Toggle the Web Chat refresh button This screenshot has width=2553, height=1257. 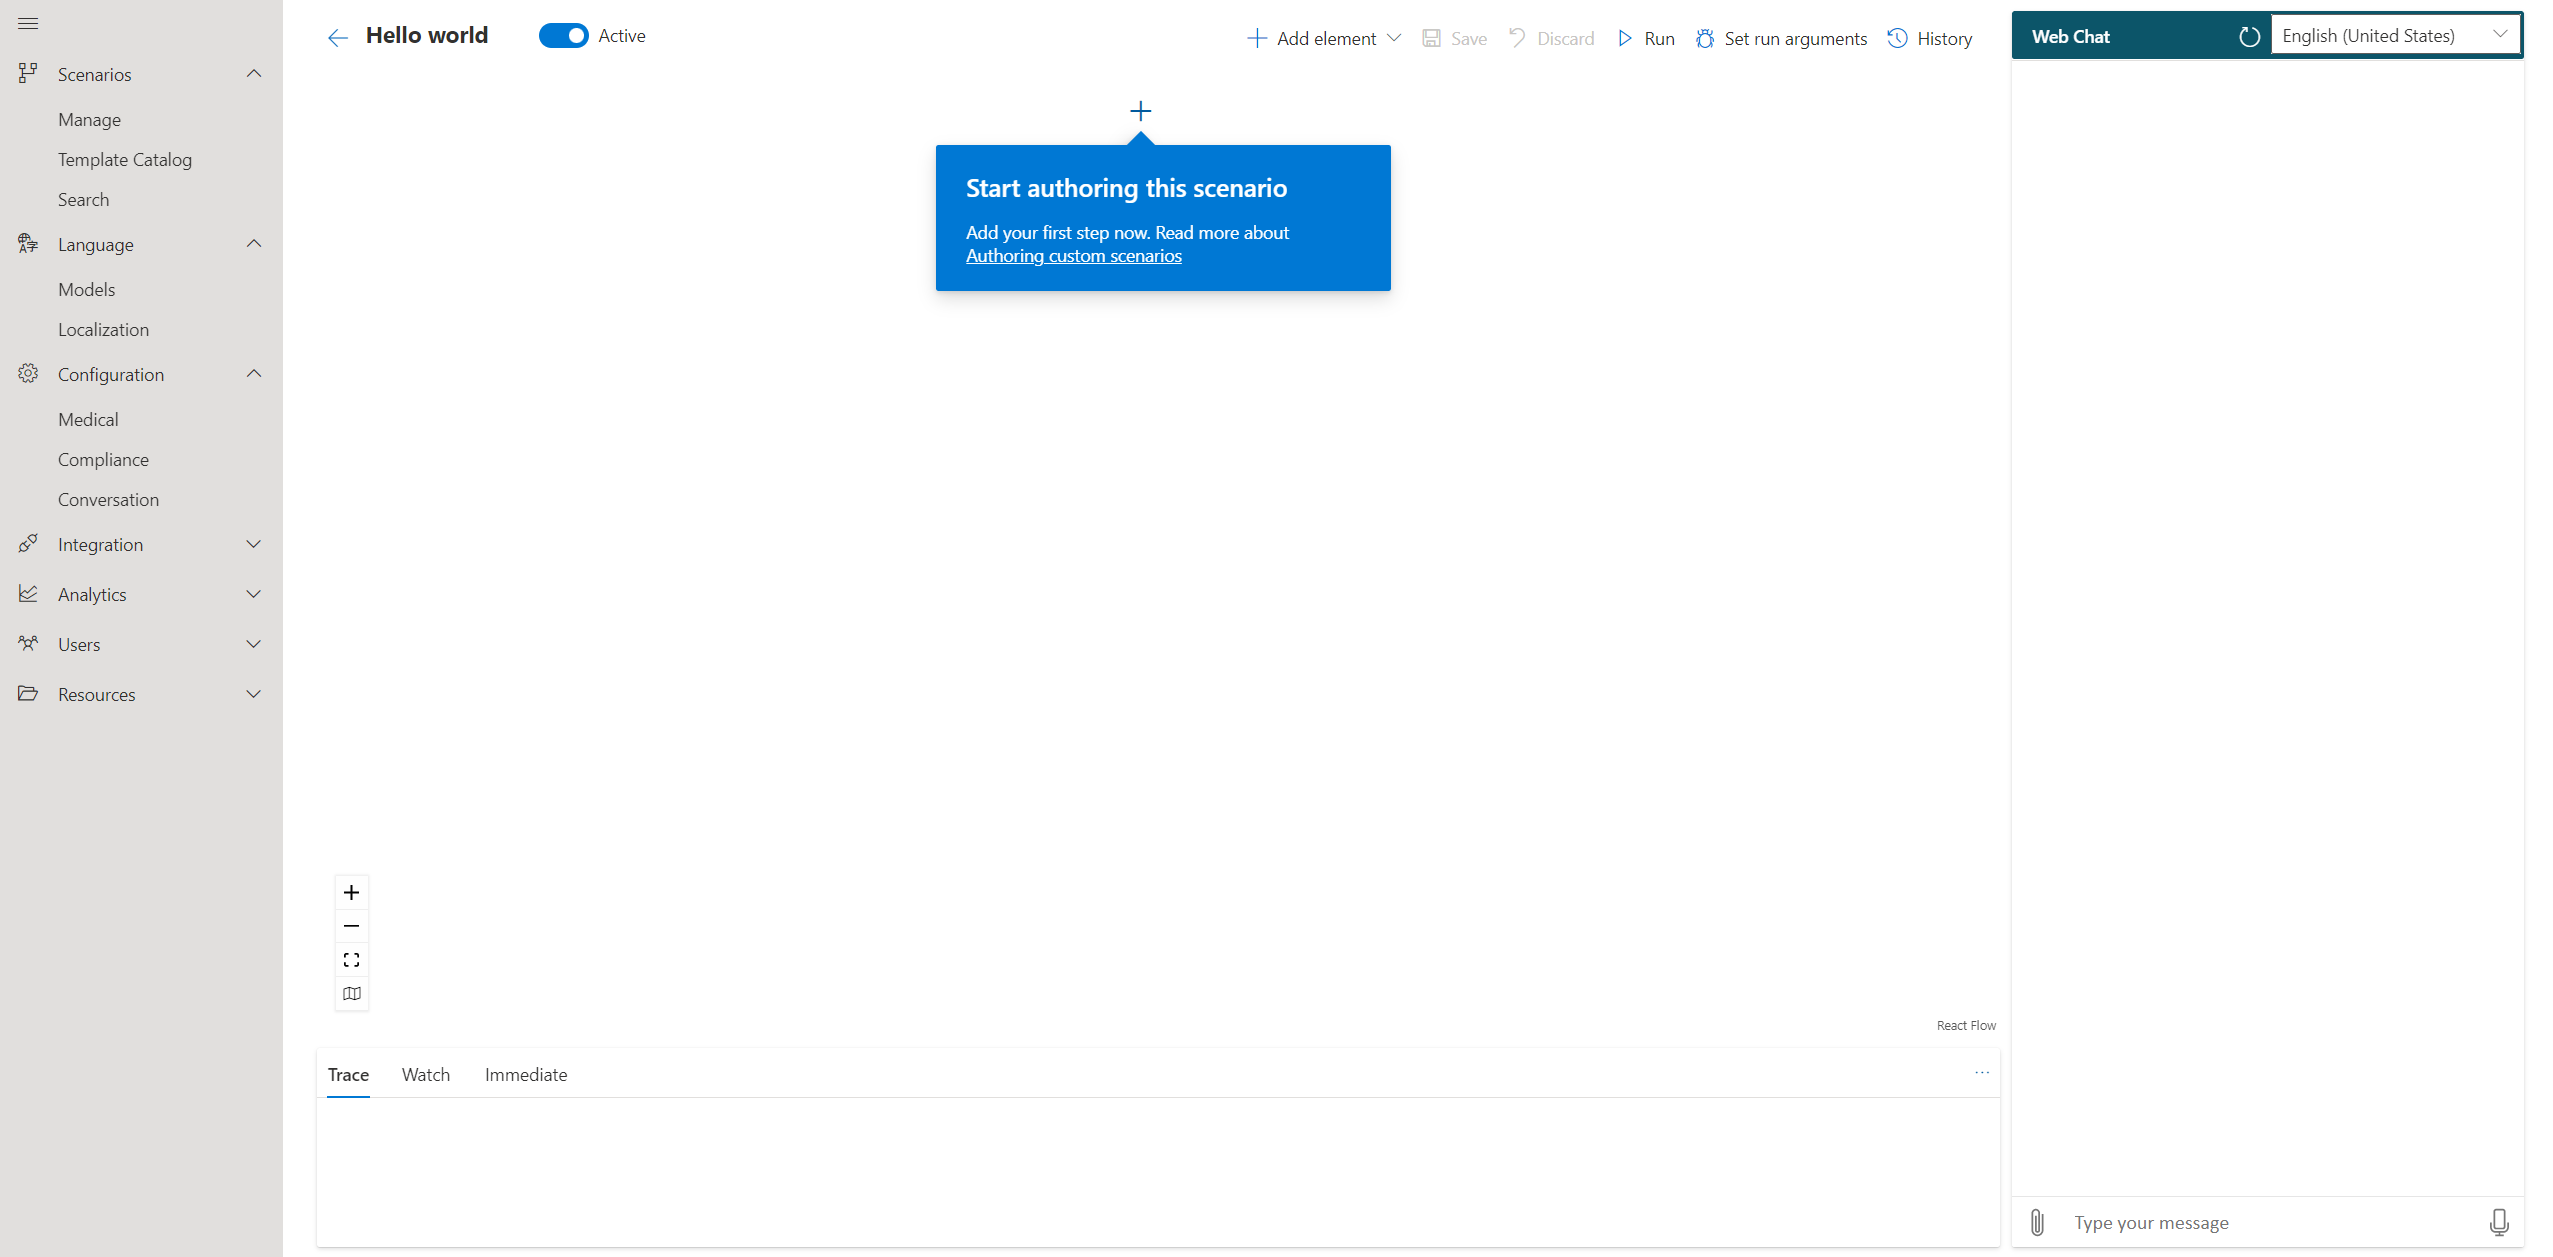(x=2247, y=34)
